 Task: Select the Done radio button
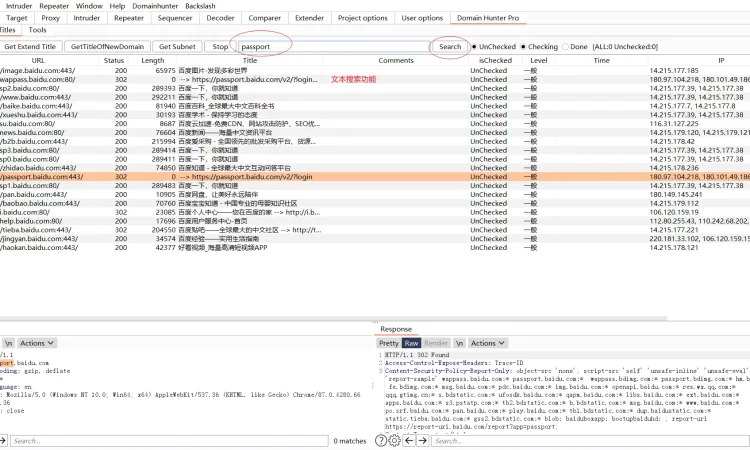pyautogui.click(x=565, y=47)
